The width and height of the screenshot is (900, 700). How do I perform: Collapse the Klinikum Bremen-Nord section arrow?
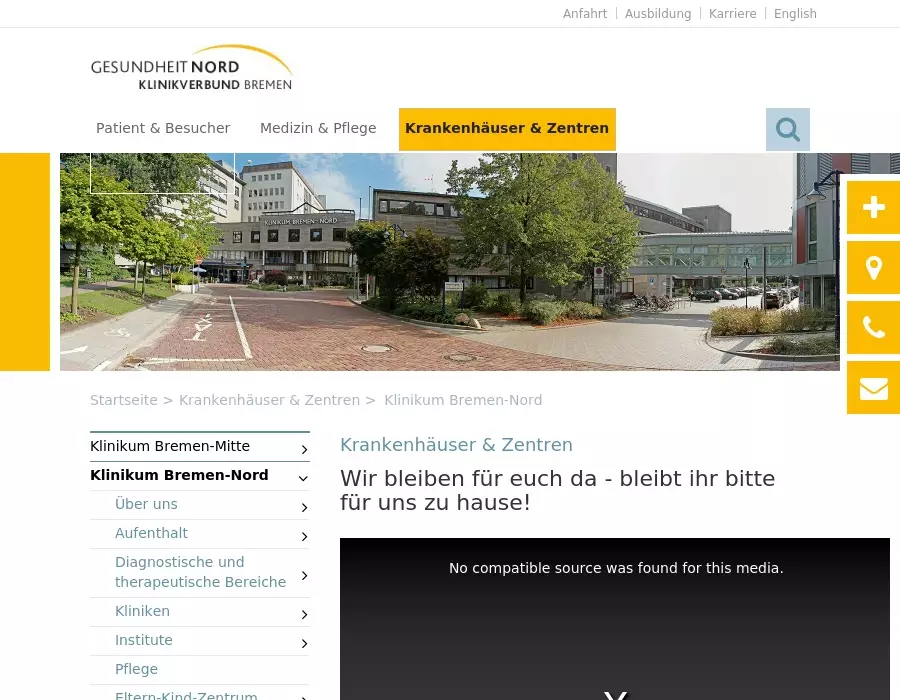(x=304, y=478)
